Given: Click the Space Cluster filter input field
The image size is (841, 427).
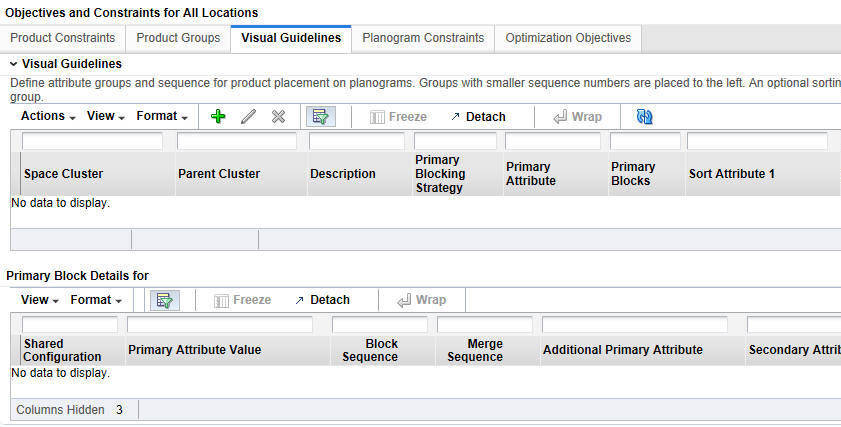Looking at the screenshot, I should (92, 141).
